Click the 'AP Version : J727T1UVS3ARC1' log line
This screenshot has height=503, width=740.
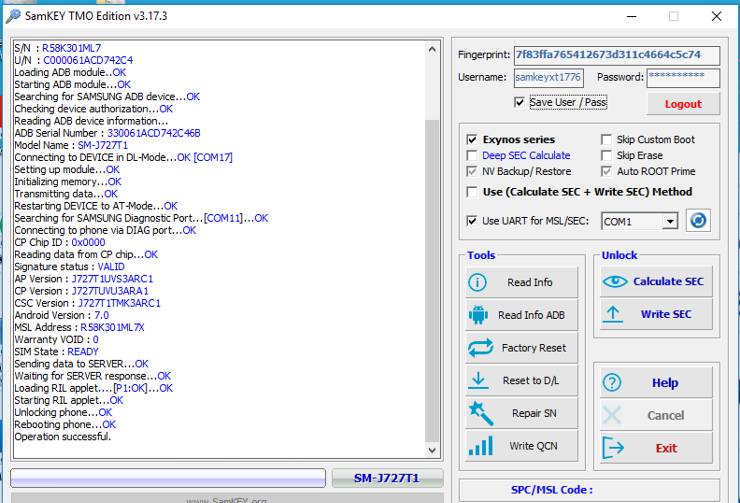point(84,279)
